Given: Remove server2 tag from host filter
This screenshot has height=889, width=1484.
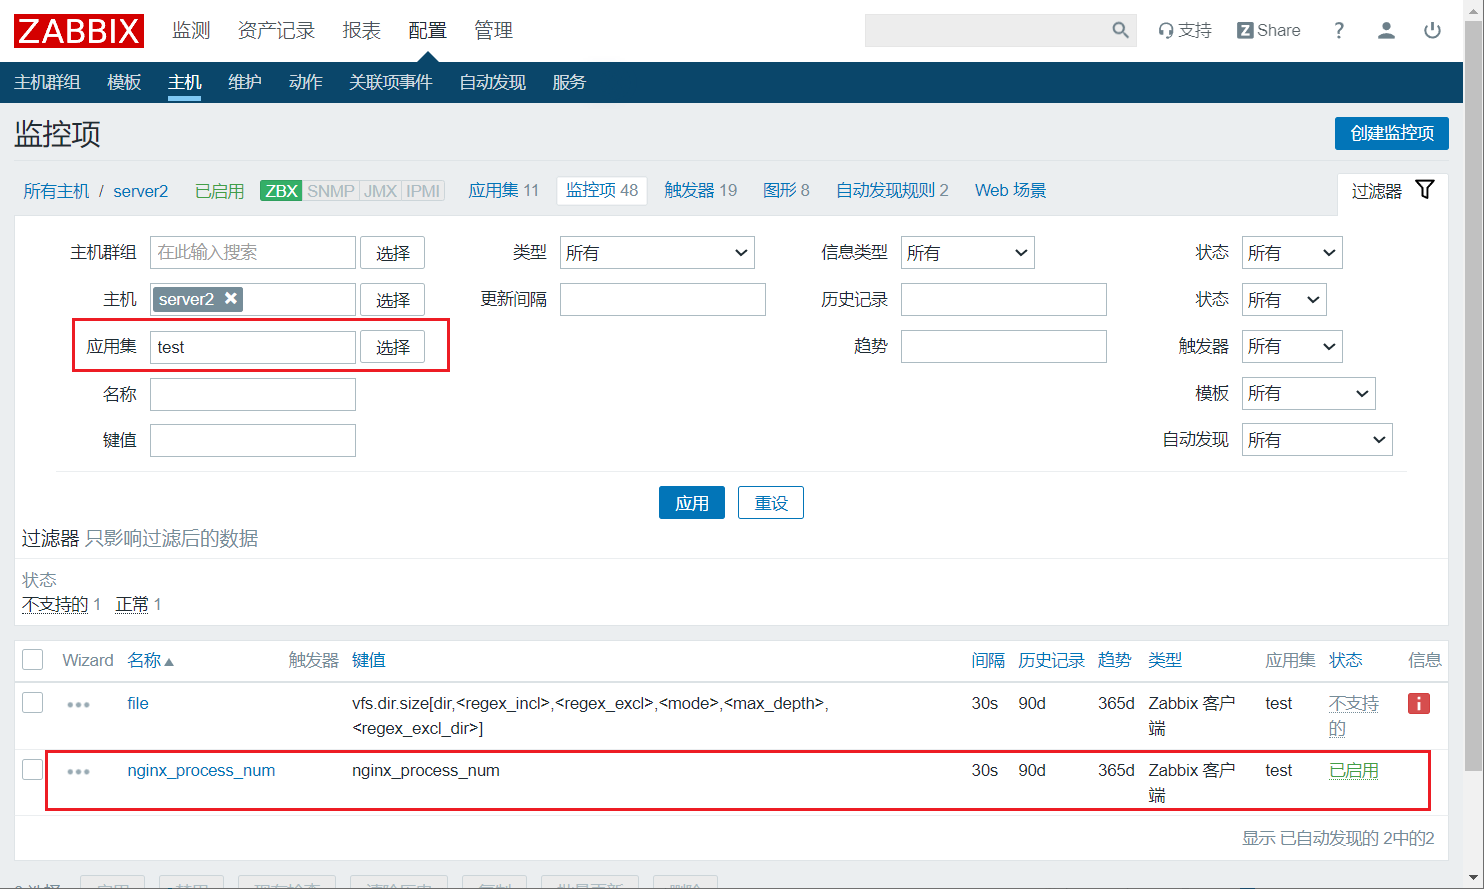Looking at the screenshot, I should (231, 299).
